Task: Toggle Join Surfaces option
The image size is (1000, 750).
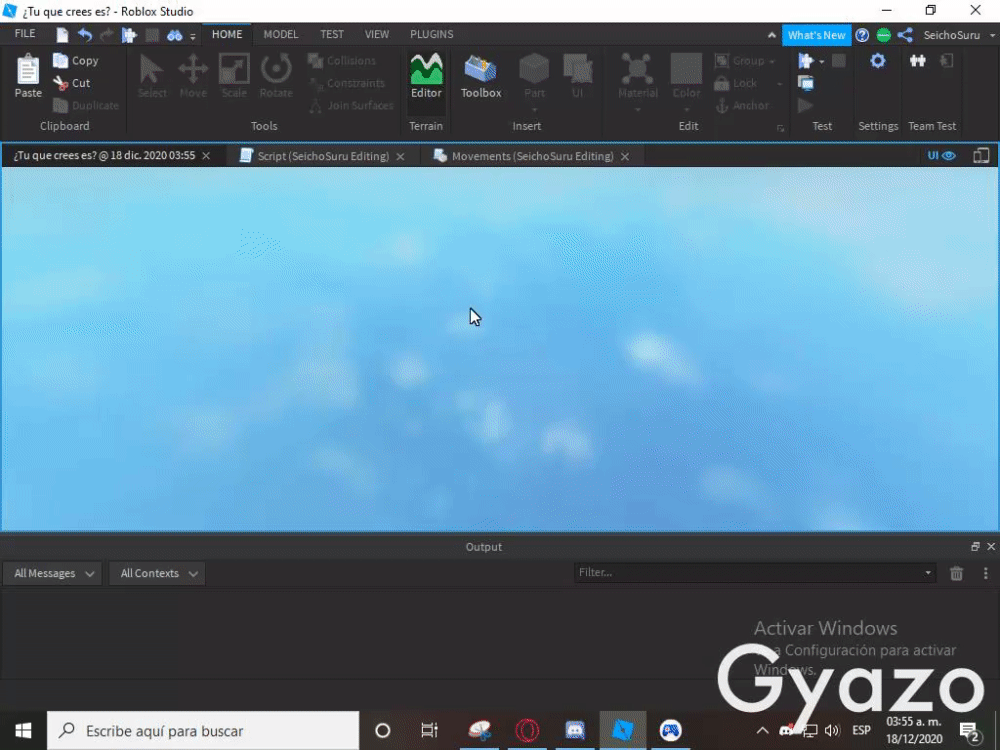Action: pyautogui.click(x=351, y=105)
